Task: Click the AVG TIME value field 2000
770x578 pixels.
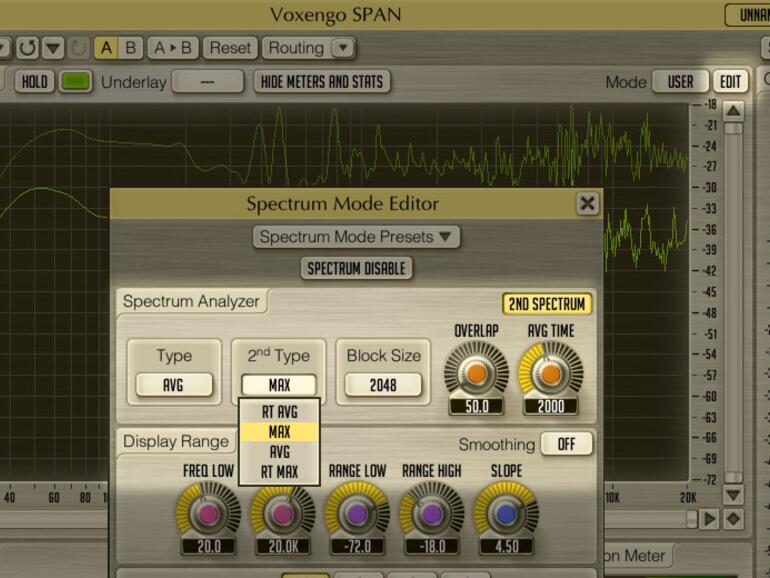Action: click(x=550, y=407)
